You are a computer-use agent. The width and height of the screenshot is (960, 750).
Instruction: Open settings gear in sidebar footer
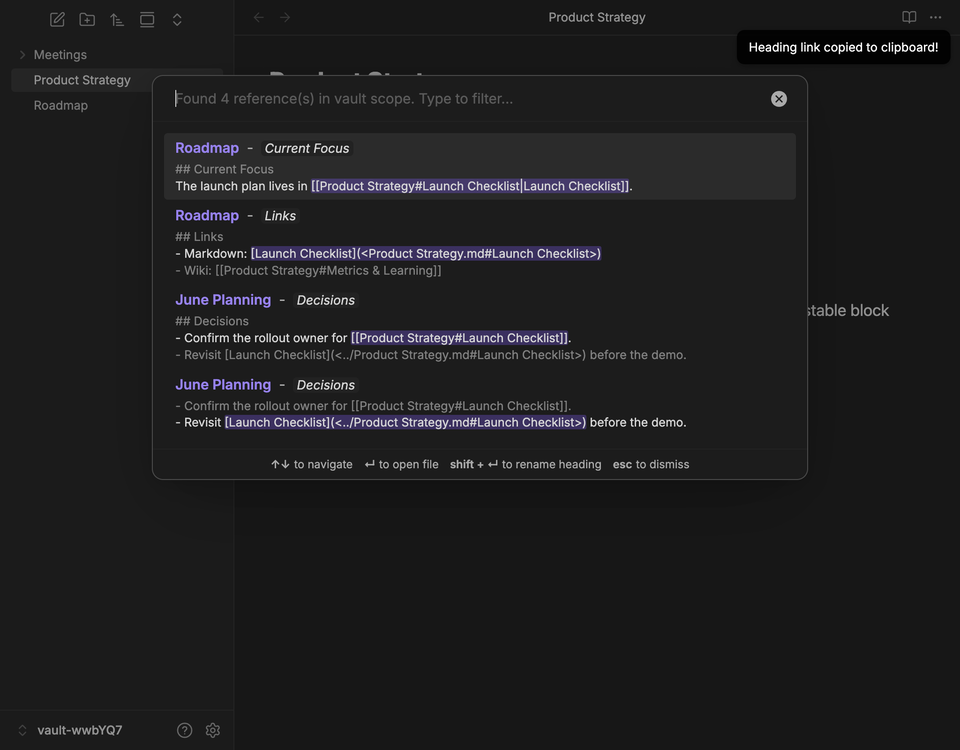pos(212,730)
